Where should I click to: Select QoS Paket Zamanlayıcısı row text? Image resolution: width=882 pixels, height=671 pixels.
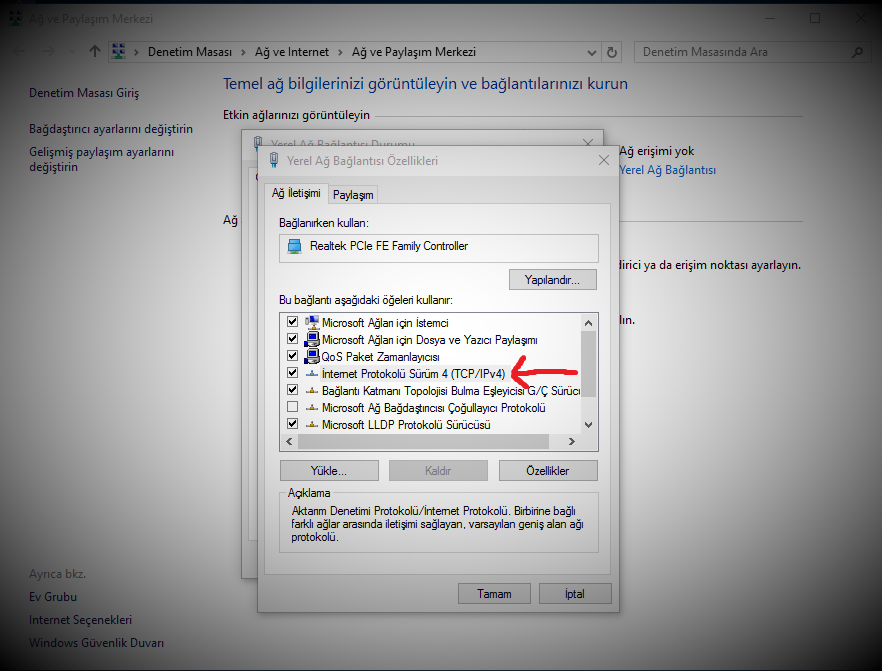(x=380, y=357)
